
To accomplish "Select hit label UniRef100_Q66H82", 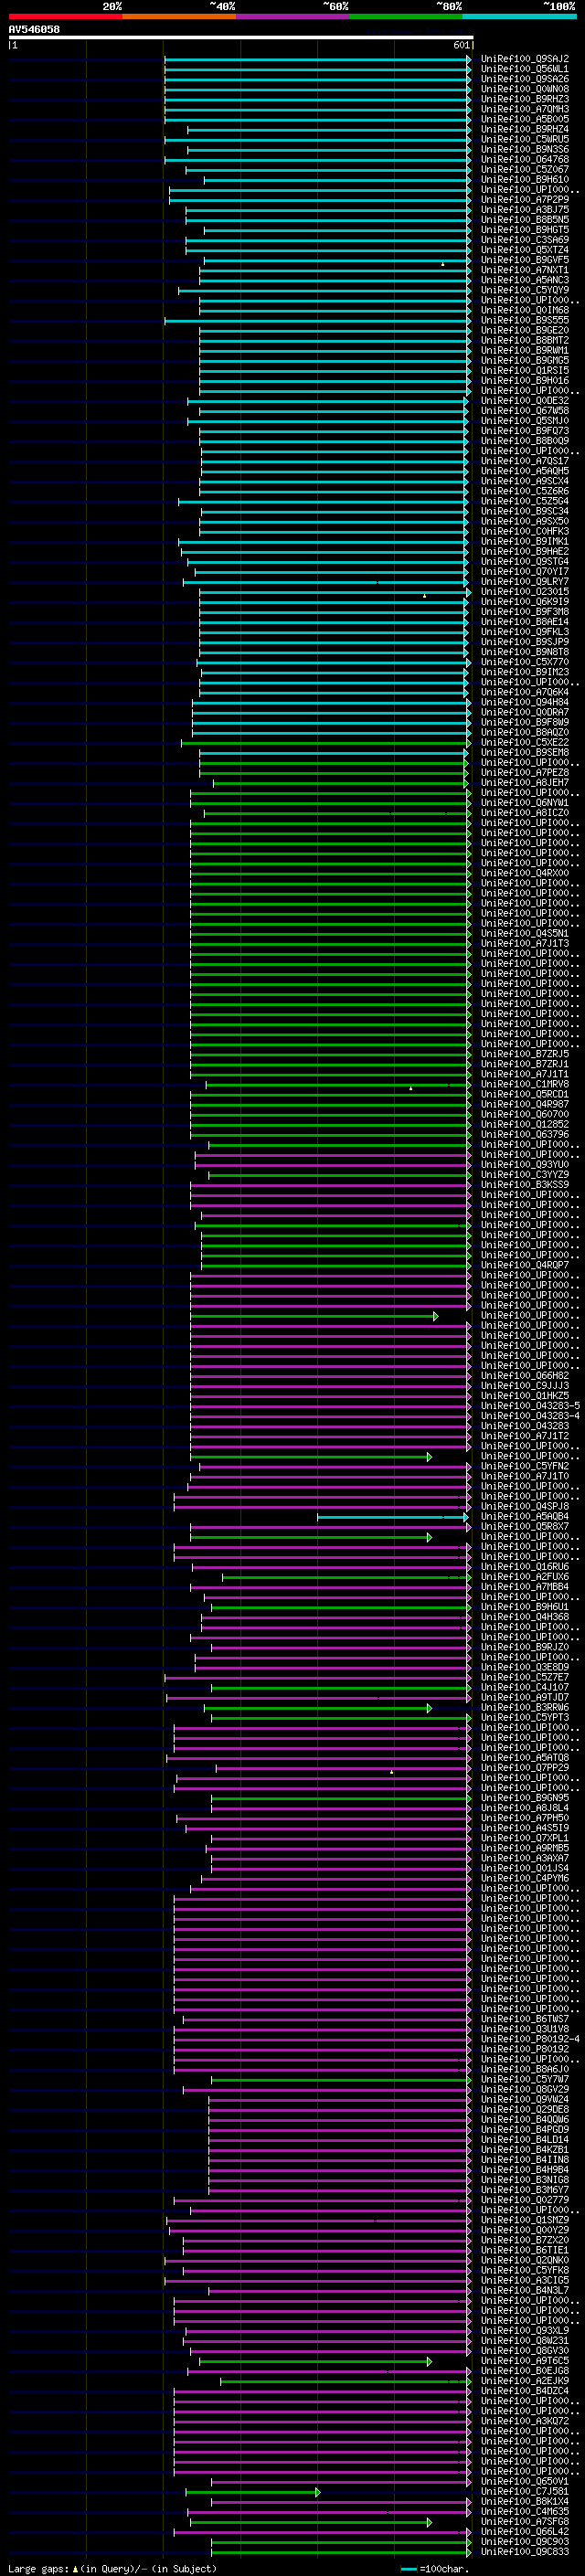I will (x=525, y=1375).
